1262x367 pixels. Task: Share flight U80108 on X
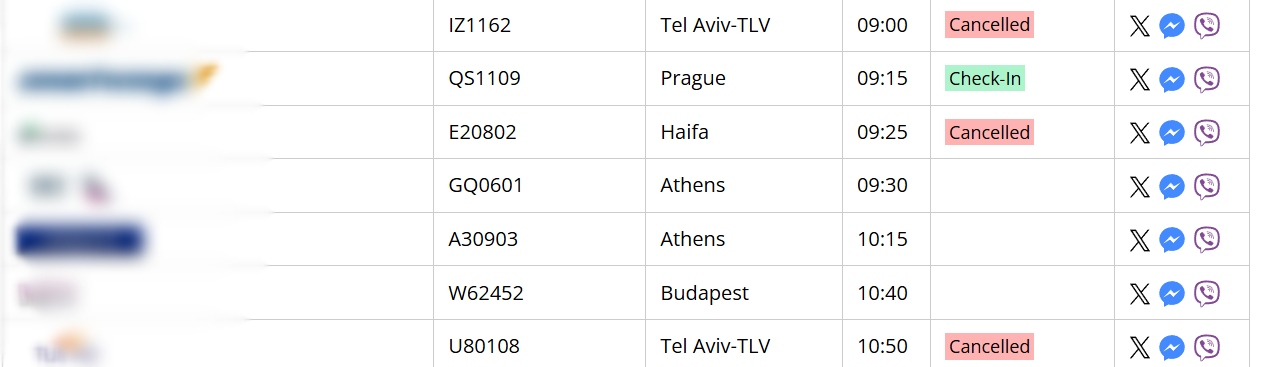[1139, 347]
